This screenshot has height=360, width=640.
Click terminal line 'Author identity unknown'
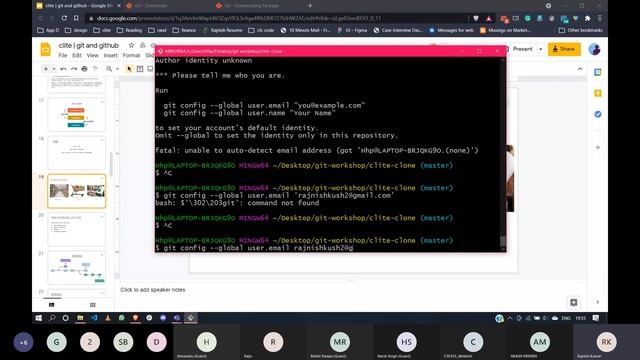tap(204, 61)
